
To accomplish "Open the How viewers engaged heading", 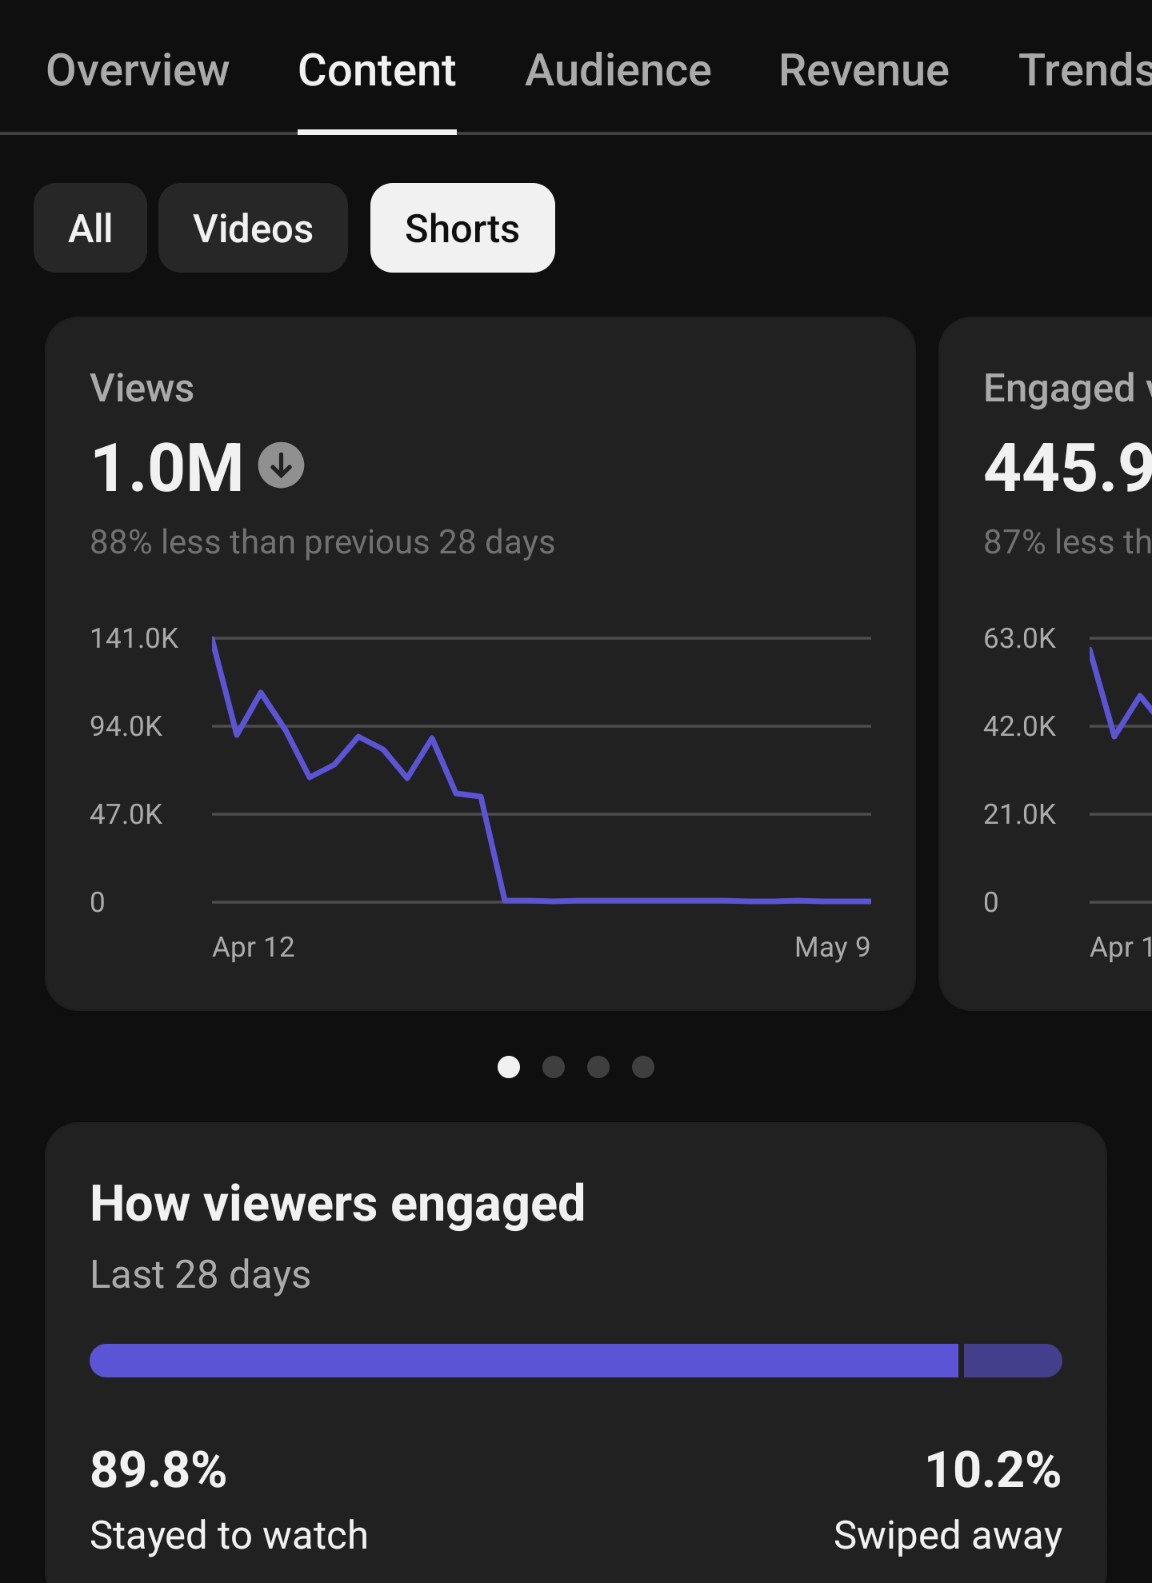I will pyautogui.click(x=338, y=1203).
